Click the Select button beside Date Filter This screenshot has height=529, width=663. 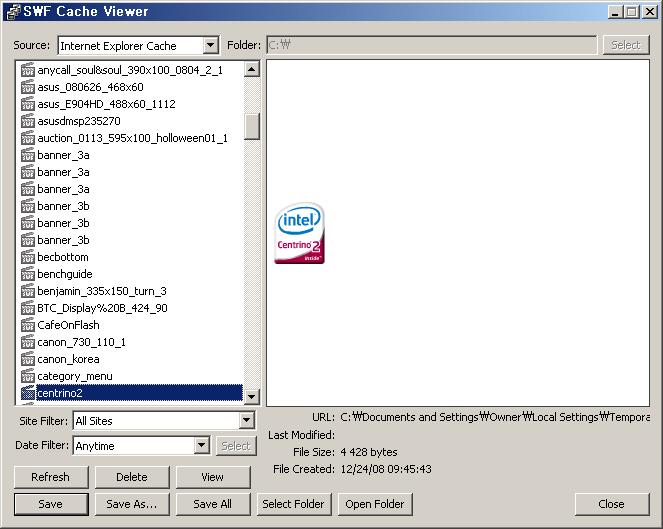(x=236, y=445)
